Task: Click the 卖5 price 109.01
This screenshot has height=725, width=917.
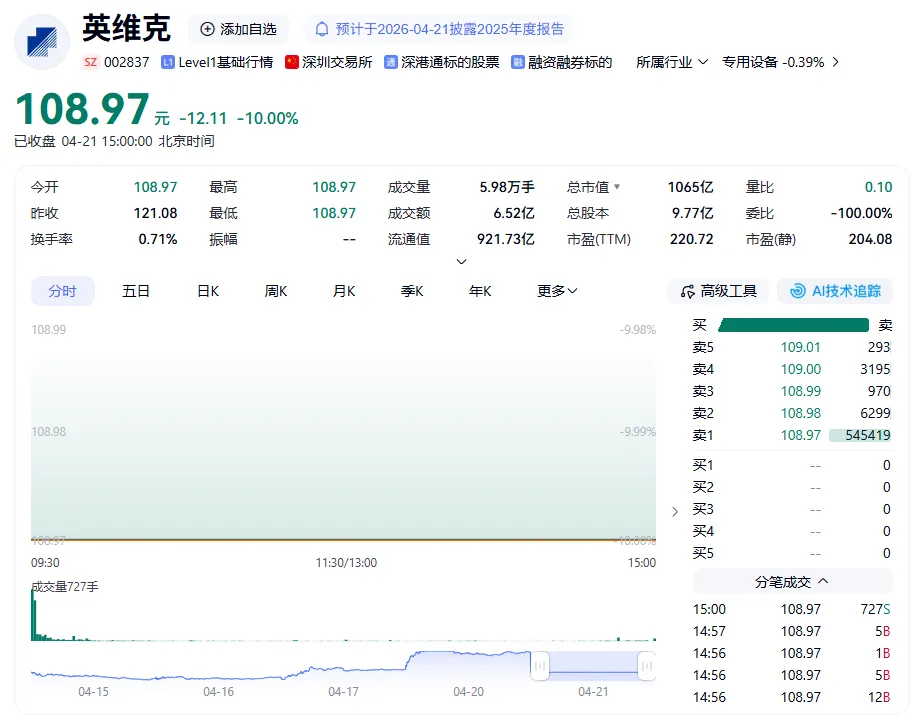Action: (801, 347)
